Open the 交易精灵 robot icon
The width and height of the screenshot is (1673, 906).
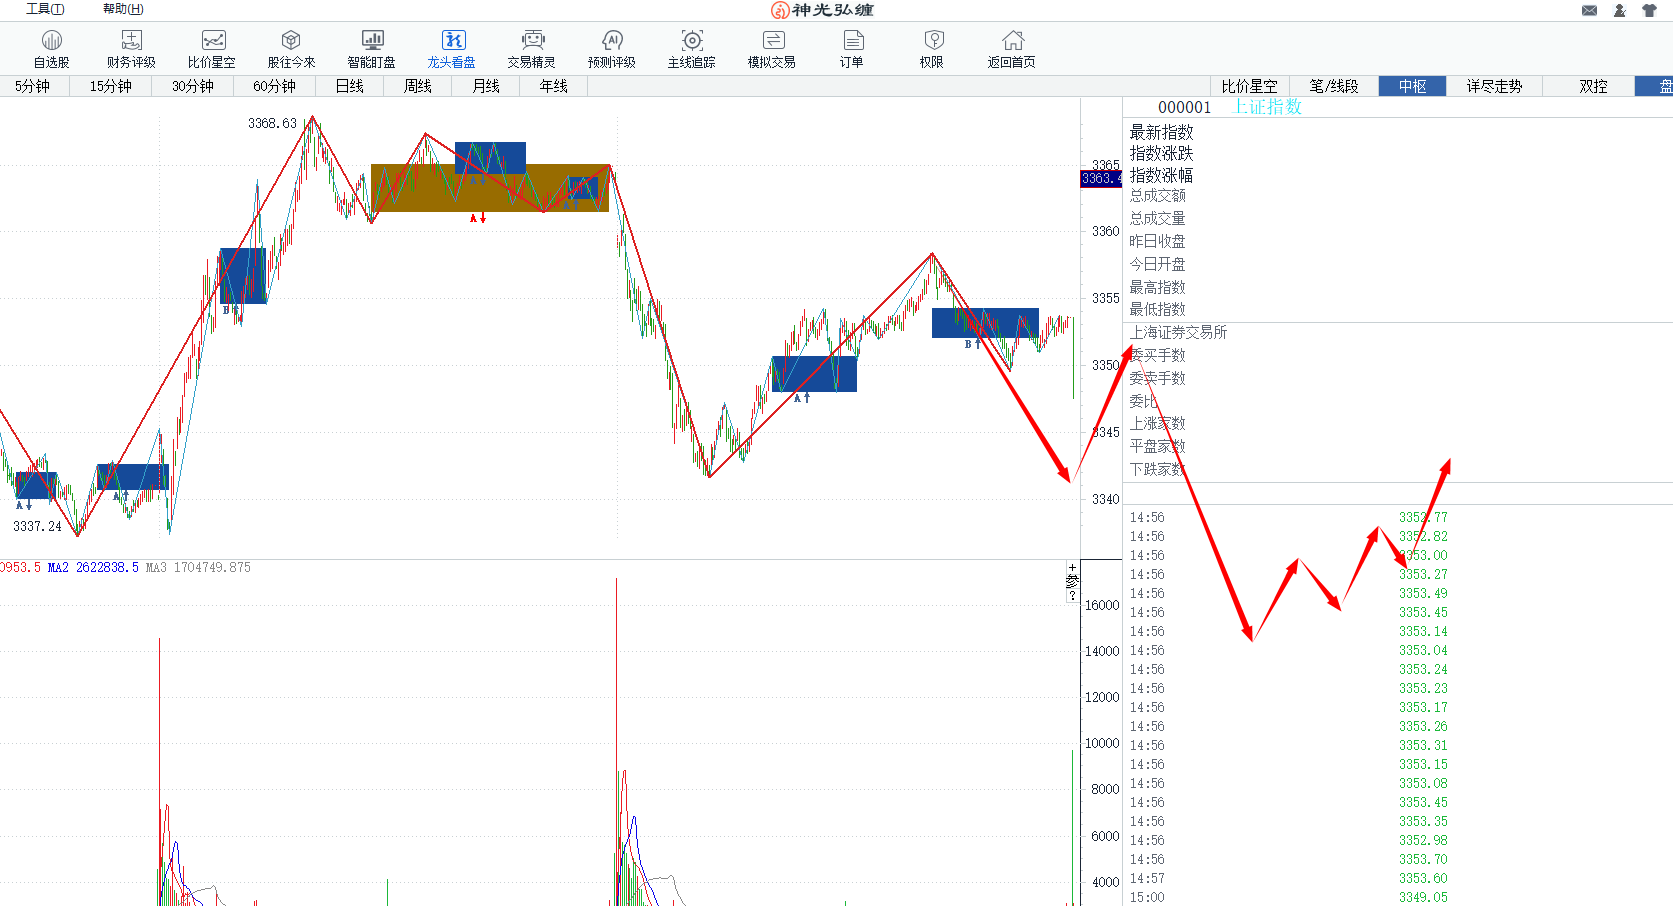[532, 48]
